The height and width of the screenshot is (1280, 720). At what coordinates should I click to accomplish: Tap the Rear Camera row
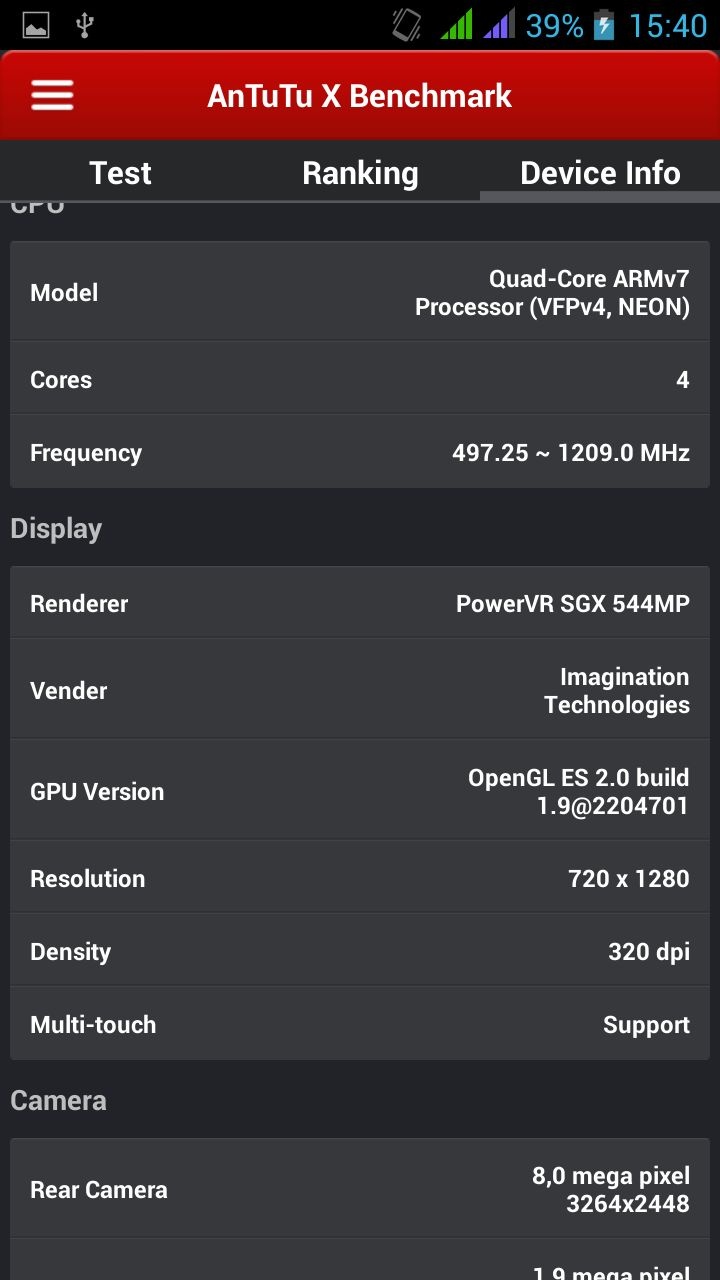(360, 1189)
